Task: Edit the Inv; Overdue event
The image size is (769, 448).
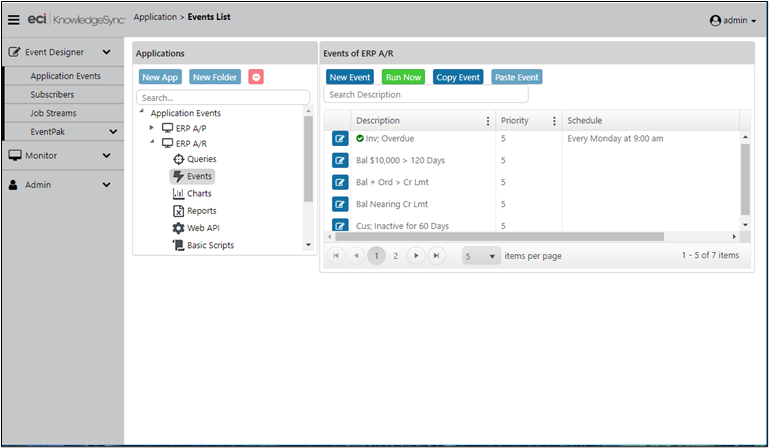Action: coord(340,139)
